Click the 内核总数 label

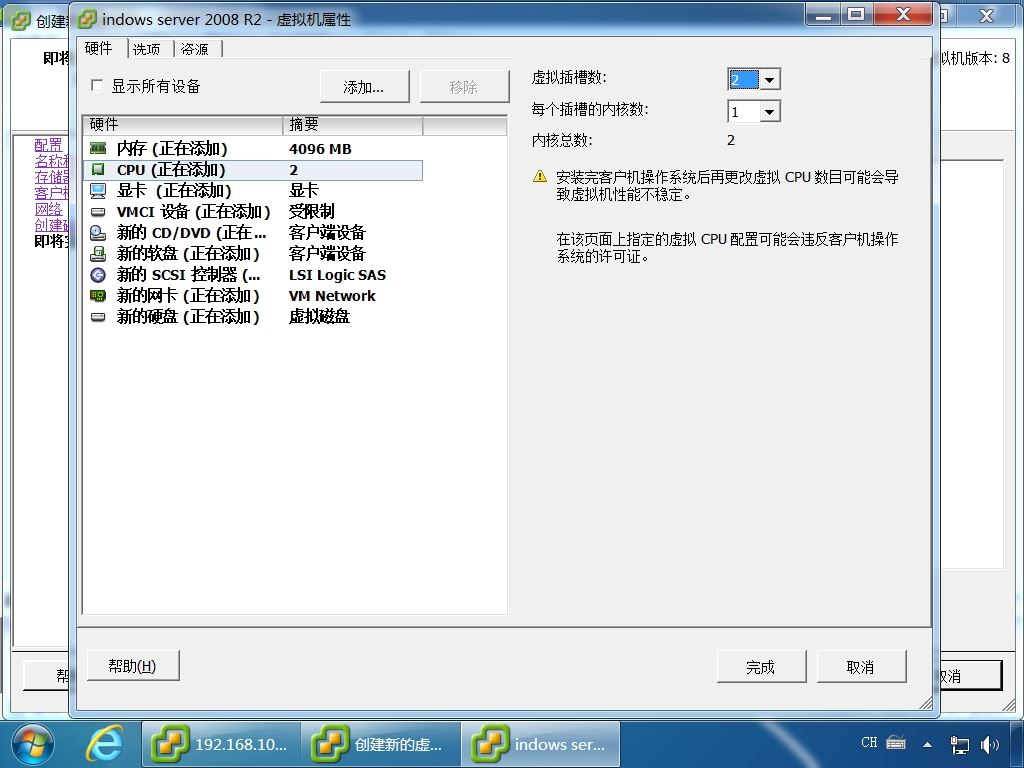[x=562, y=140]
